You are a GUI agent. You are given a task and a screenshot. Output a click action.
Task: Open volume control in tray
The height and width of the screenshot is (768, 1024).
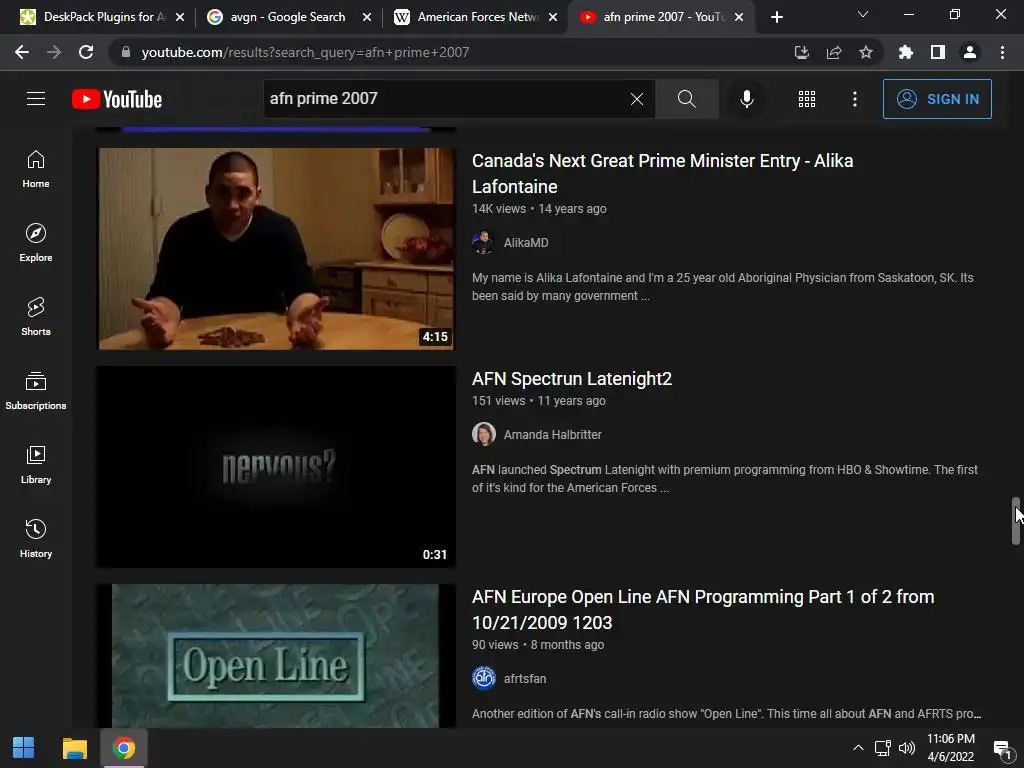click(907, 748)
